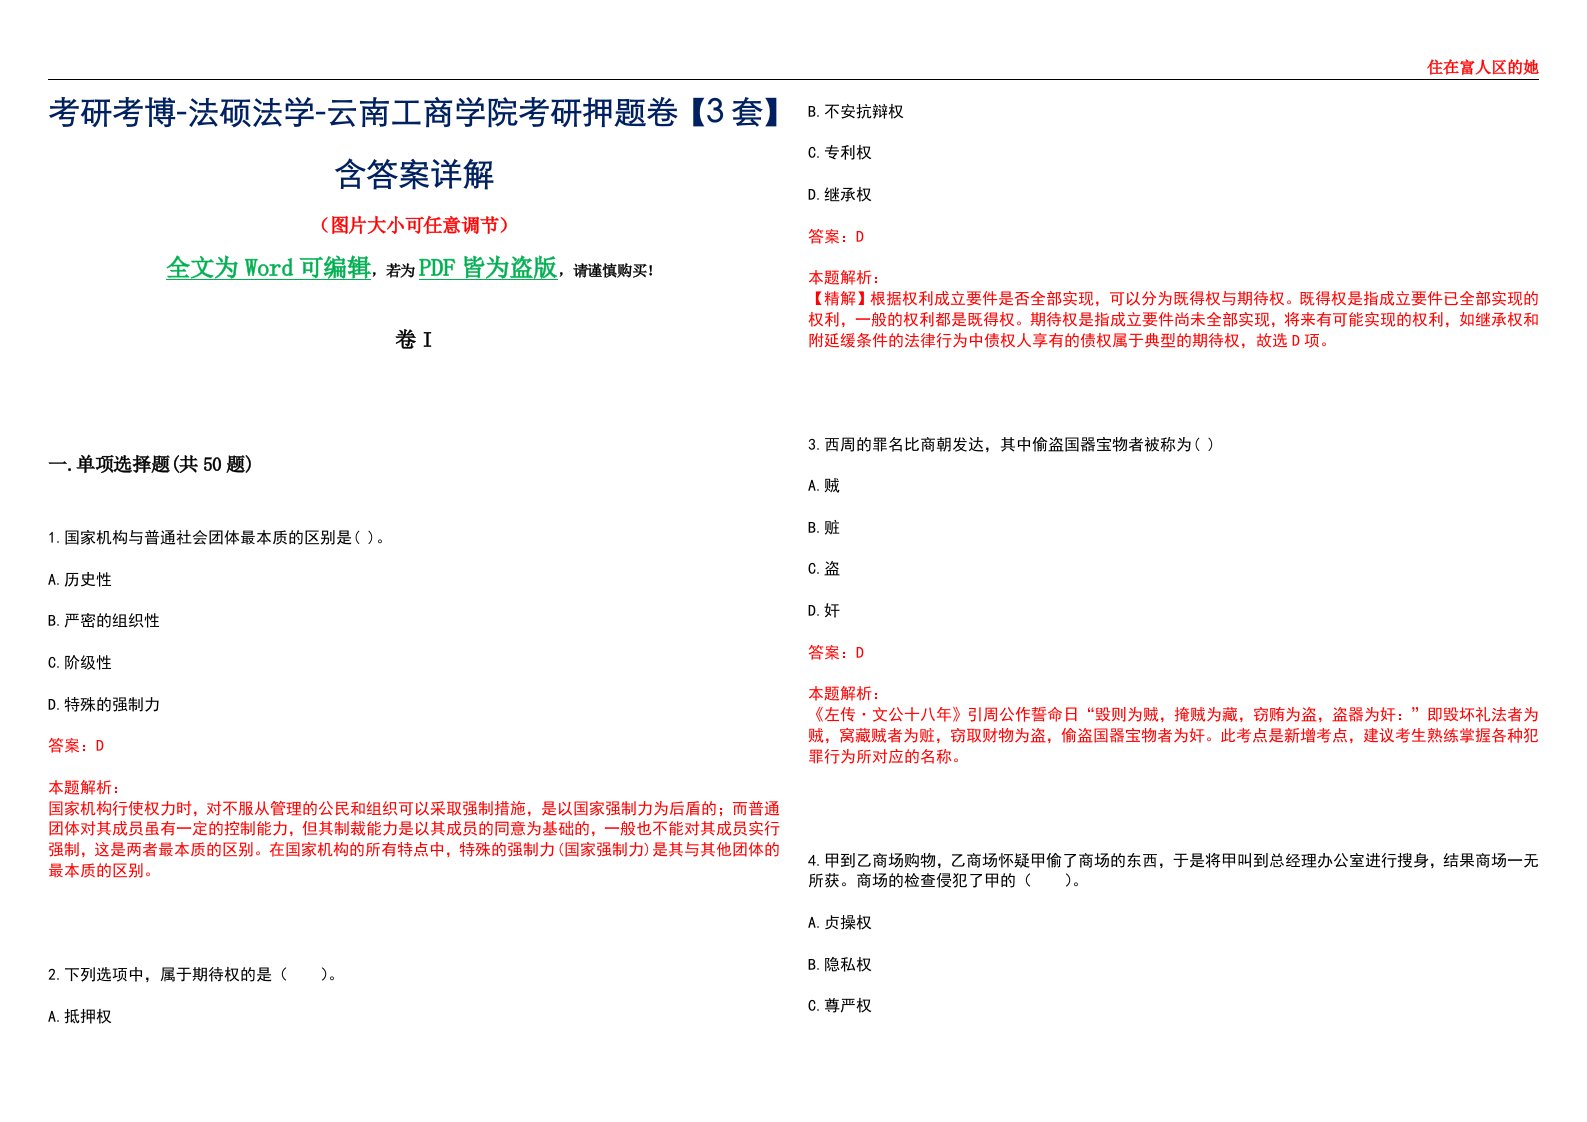Click the question 3 answer 答案：D
This screenshot has width=1587, height=1122.
(x=837, y=653)
